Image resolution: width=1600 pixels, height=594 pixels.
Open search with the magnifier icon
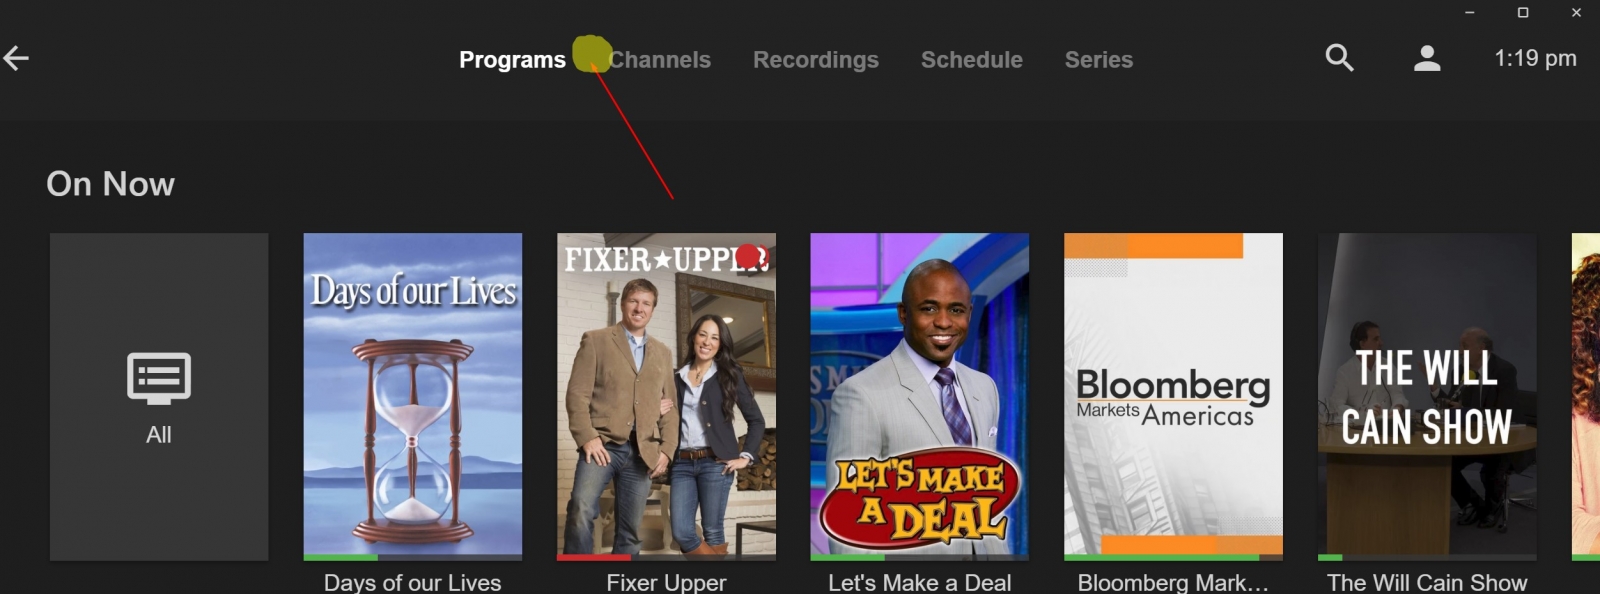click(1339, 58)
